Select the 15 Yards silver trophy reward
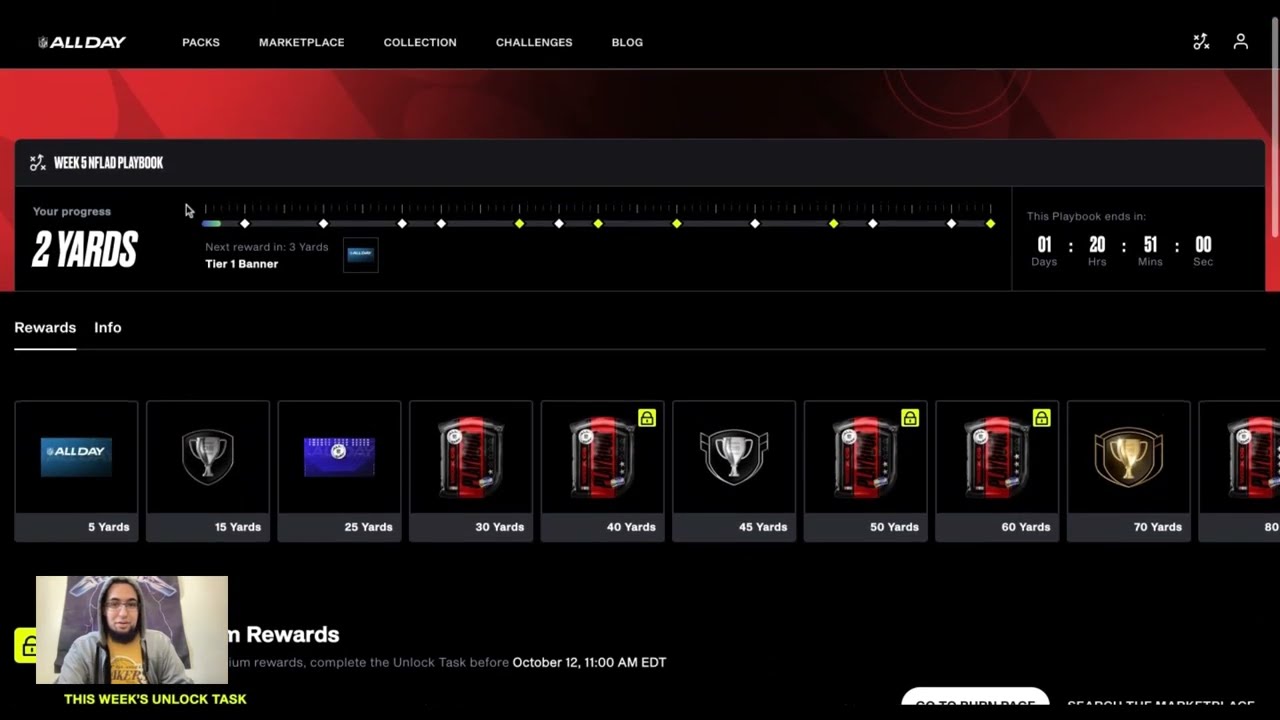 208,471
